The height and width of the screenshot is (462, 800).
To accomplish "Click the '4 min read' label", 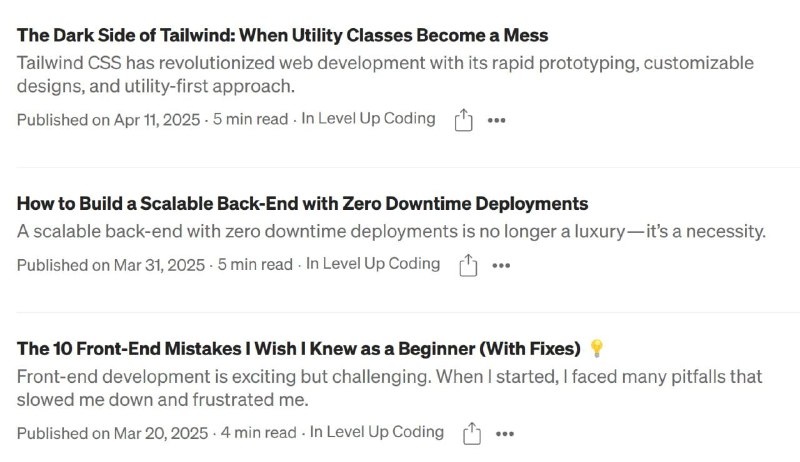I will pyautogui.click(x=258, y=433).
